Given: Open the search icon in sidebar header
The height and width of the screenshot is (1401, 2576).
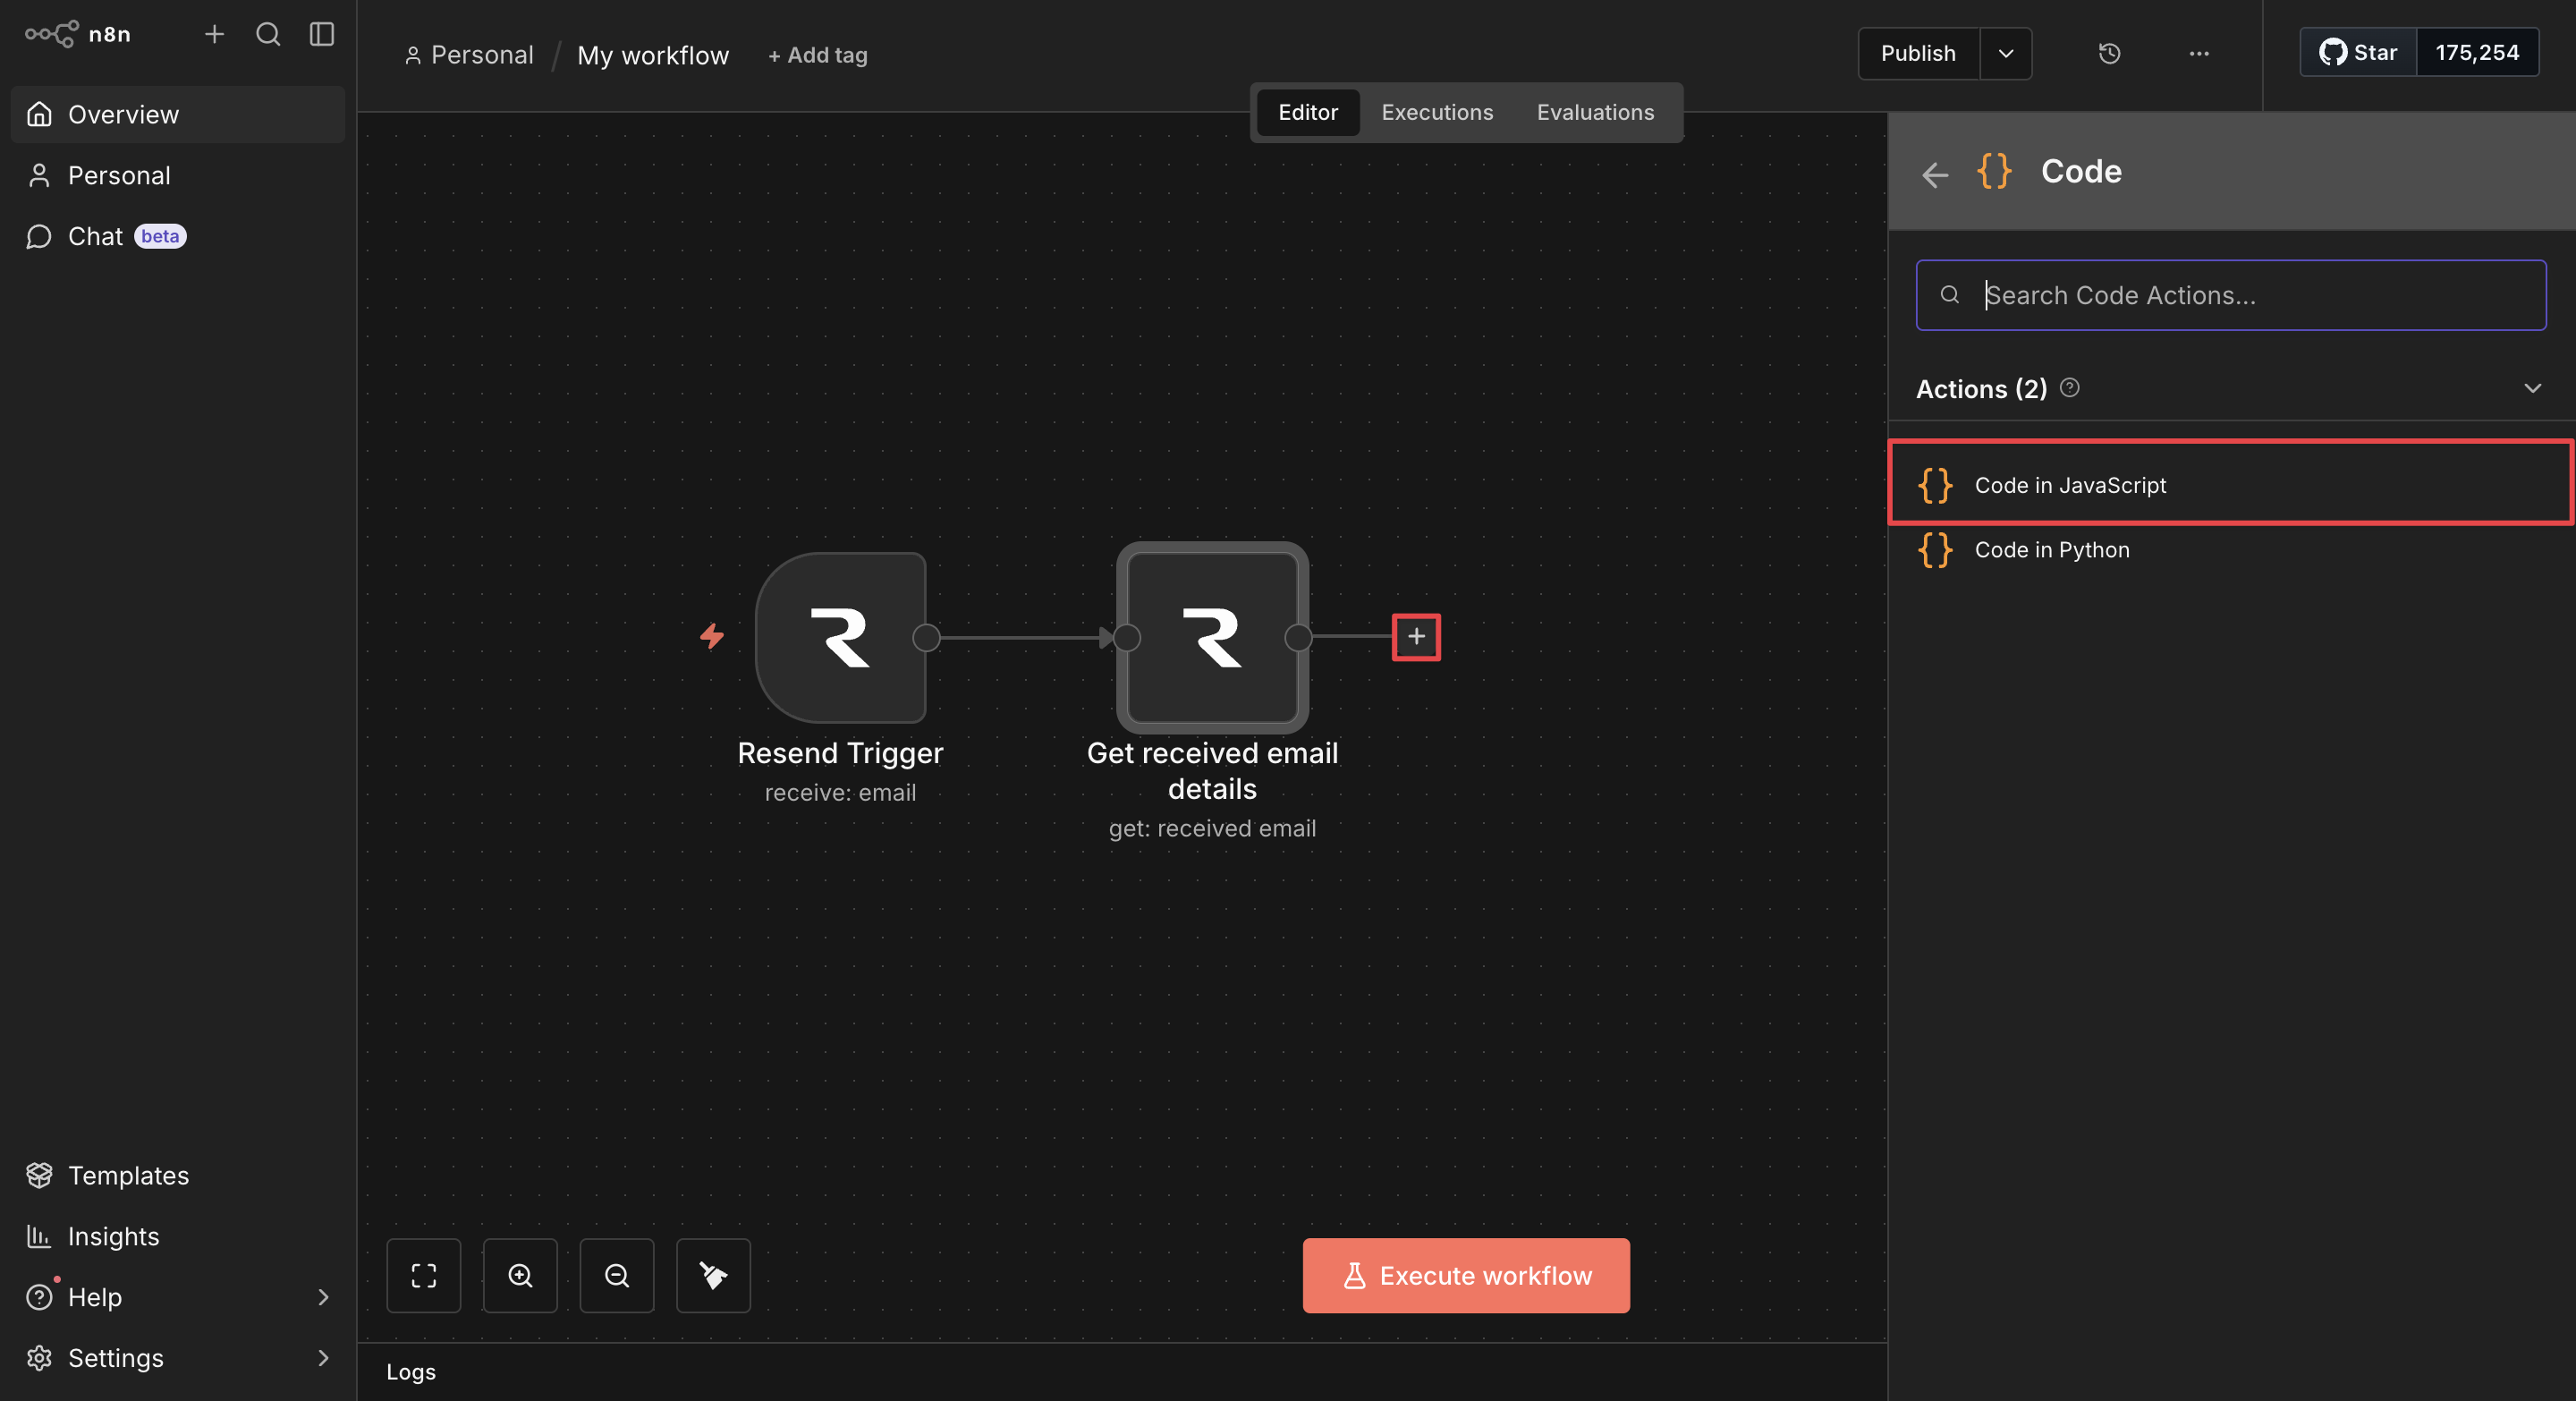Looking at the screenshot, I should (267, 34).
